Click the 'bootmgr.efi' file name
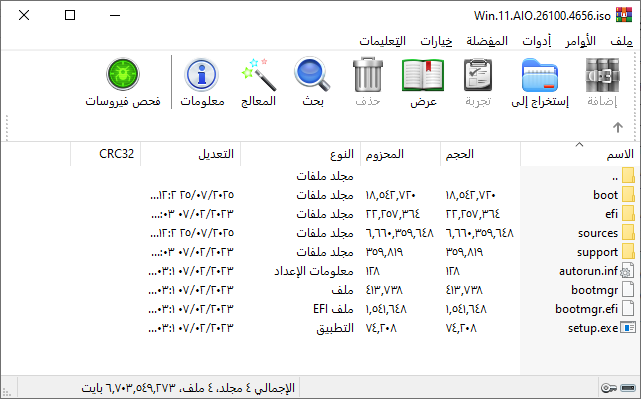Viewport: 641px width, 399px height. click(586, 309)
